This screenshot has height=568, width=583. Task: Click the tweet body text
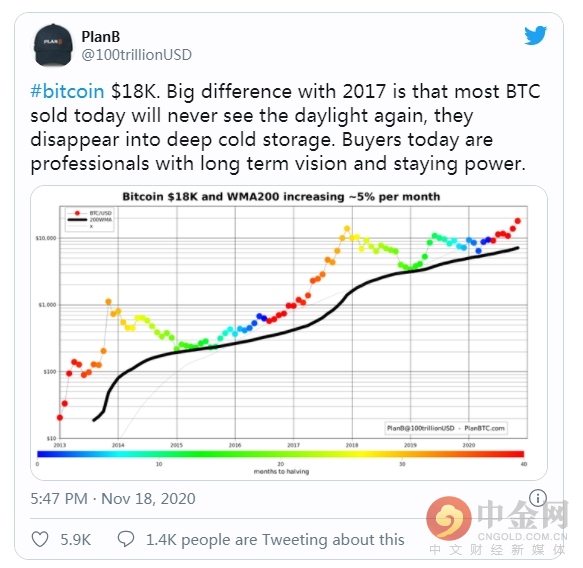pos(285,128)
